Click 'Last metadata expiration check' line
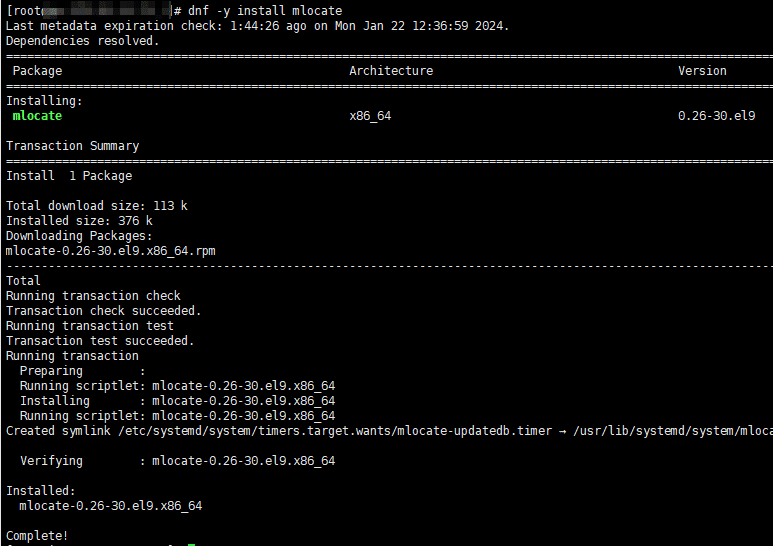The image size is (773, 546). [x=257, y=26]
